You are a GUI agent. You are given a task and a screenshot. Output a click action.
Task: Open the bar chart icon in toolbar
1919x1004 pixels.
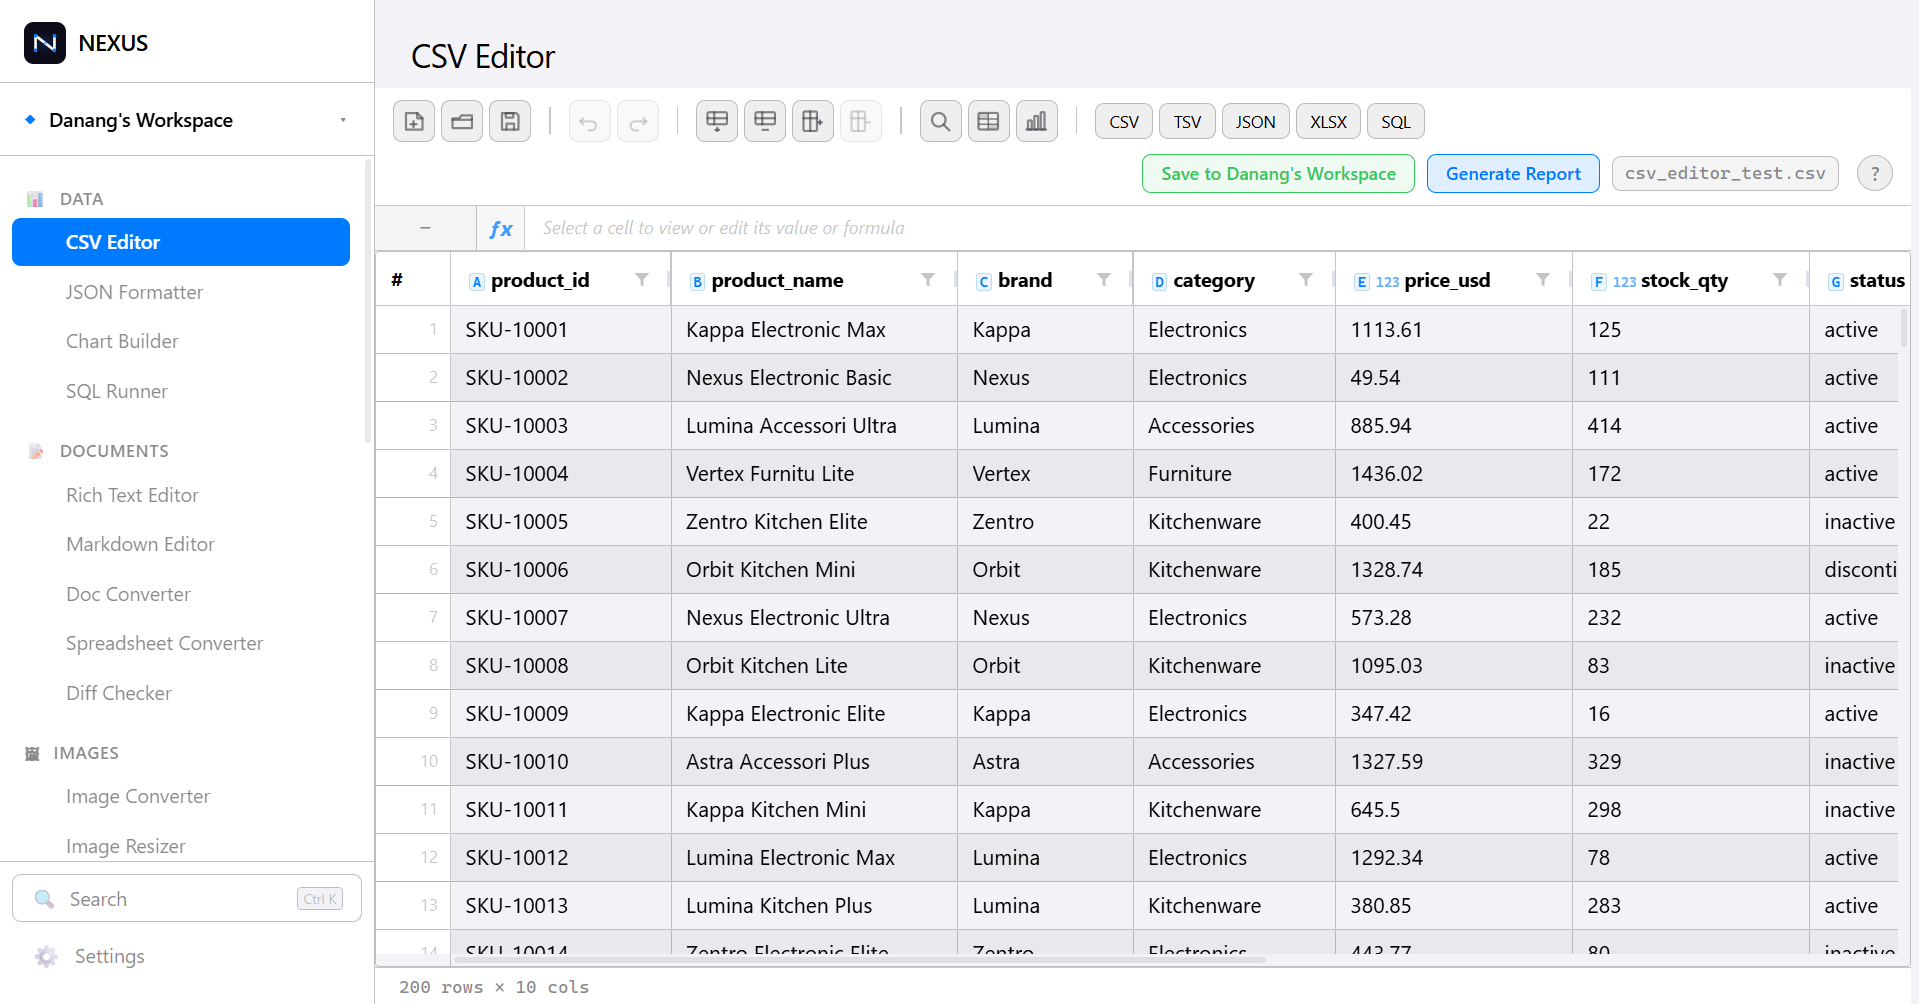1037,122
